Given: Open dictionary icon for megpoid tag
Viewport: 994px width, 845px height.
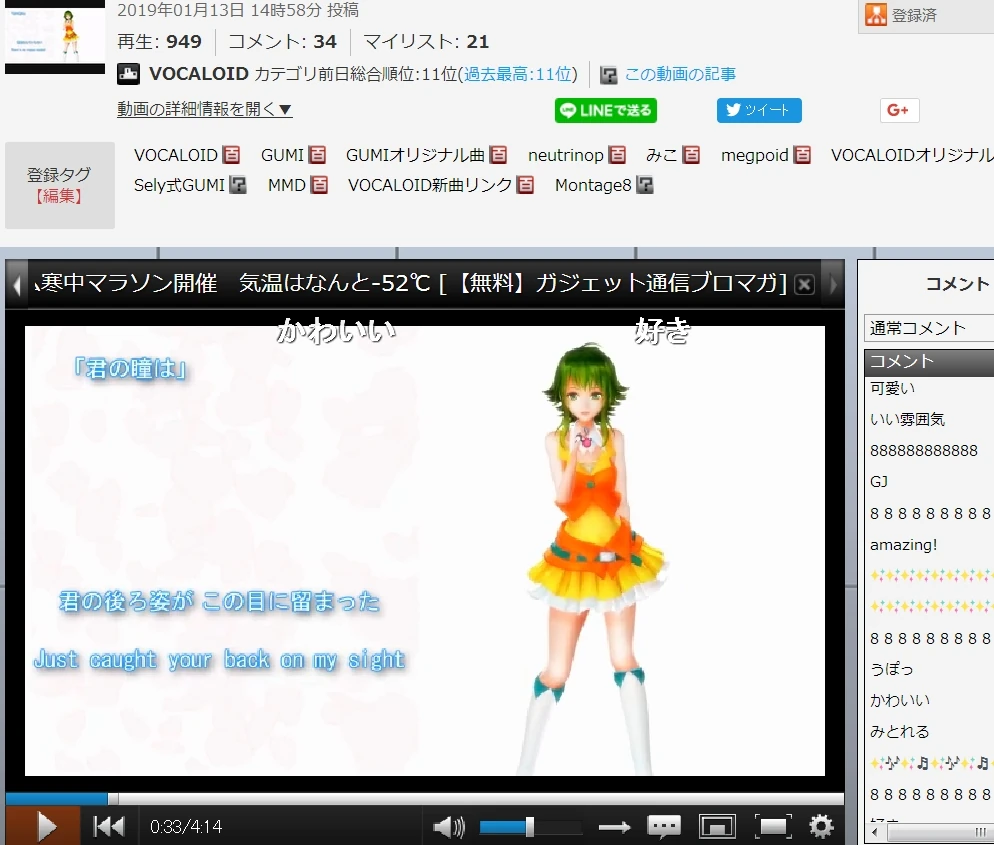Looking at the screenshot, I should tap(802, 155).
